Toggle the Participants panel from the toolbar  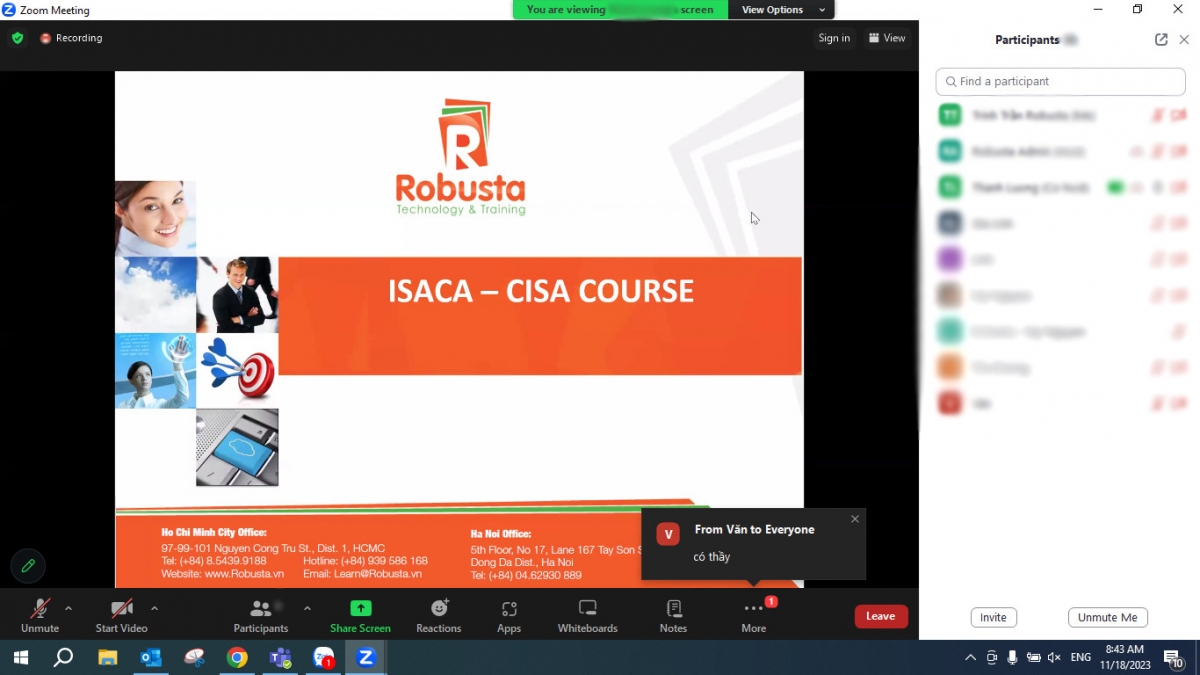(261, 614)
